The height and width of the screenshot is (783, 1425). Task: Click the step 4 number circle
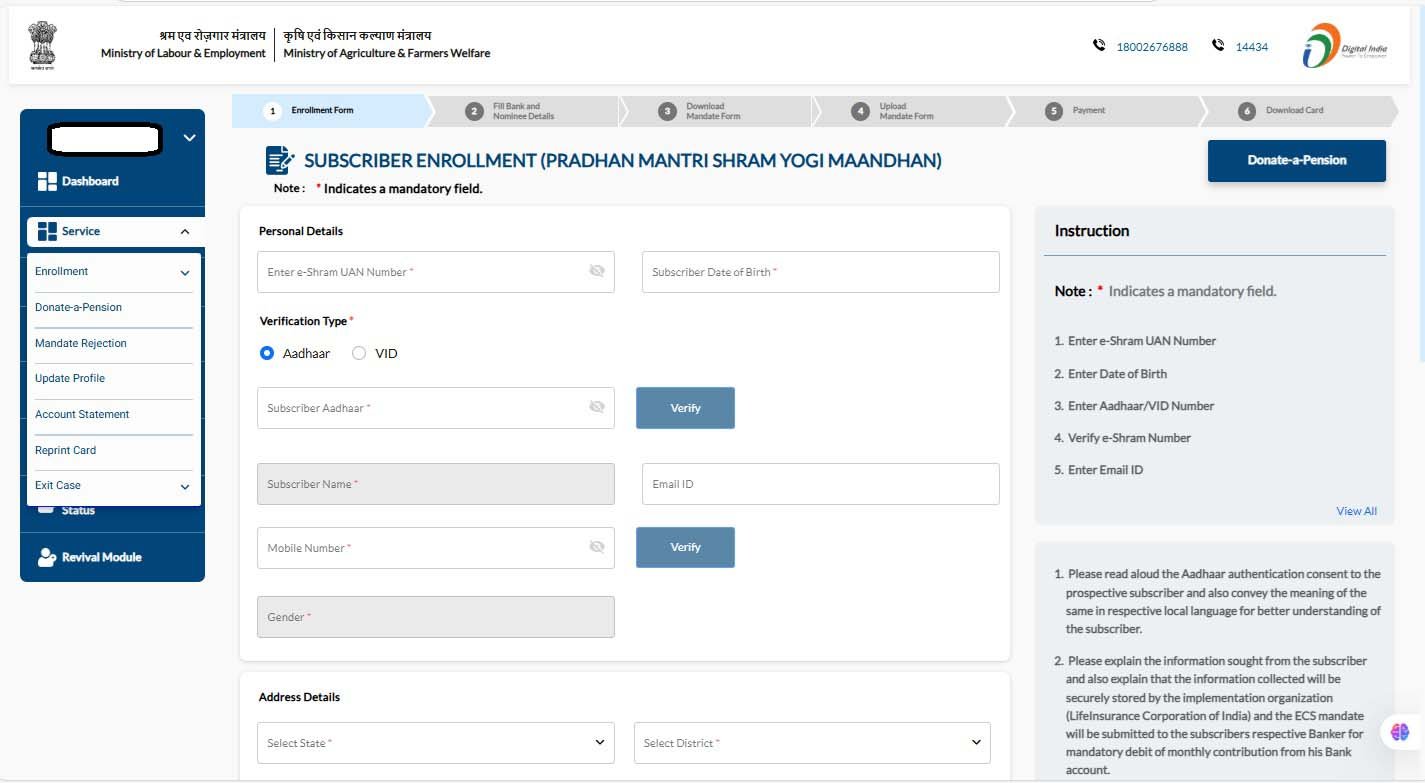point(860,111)
